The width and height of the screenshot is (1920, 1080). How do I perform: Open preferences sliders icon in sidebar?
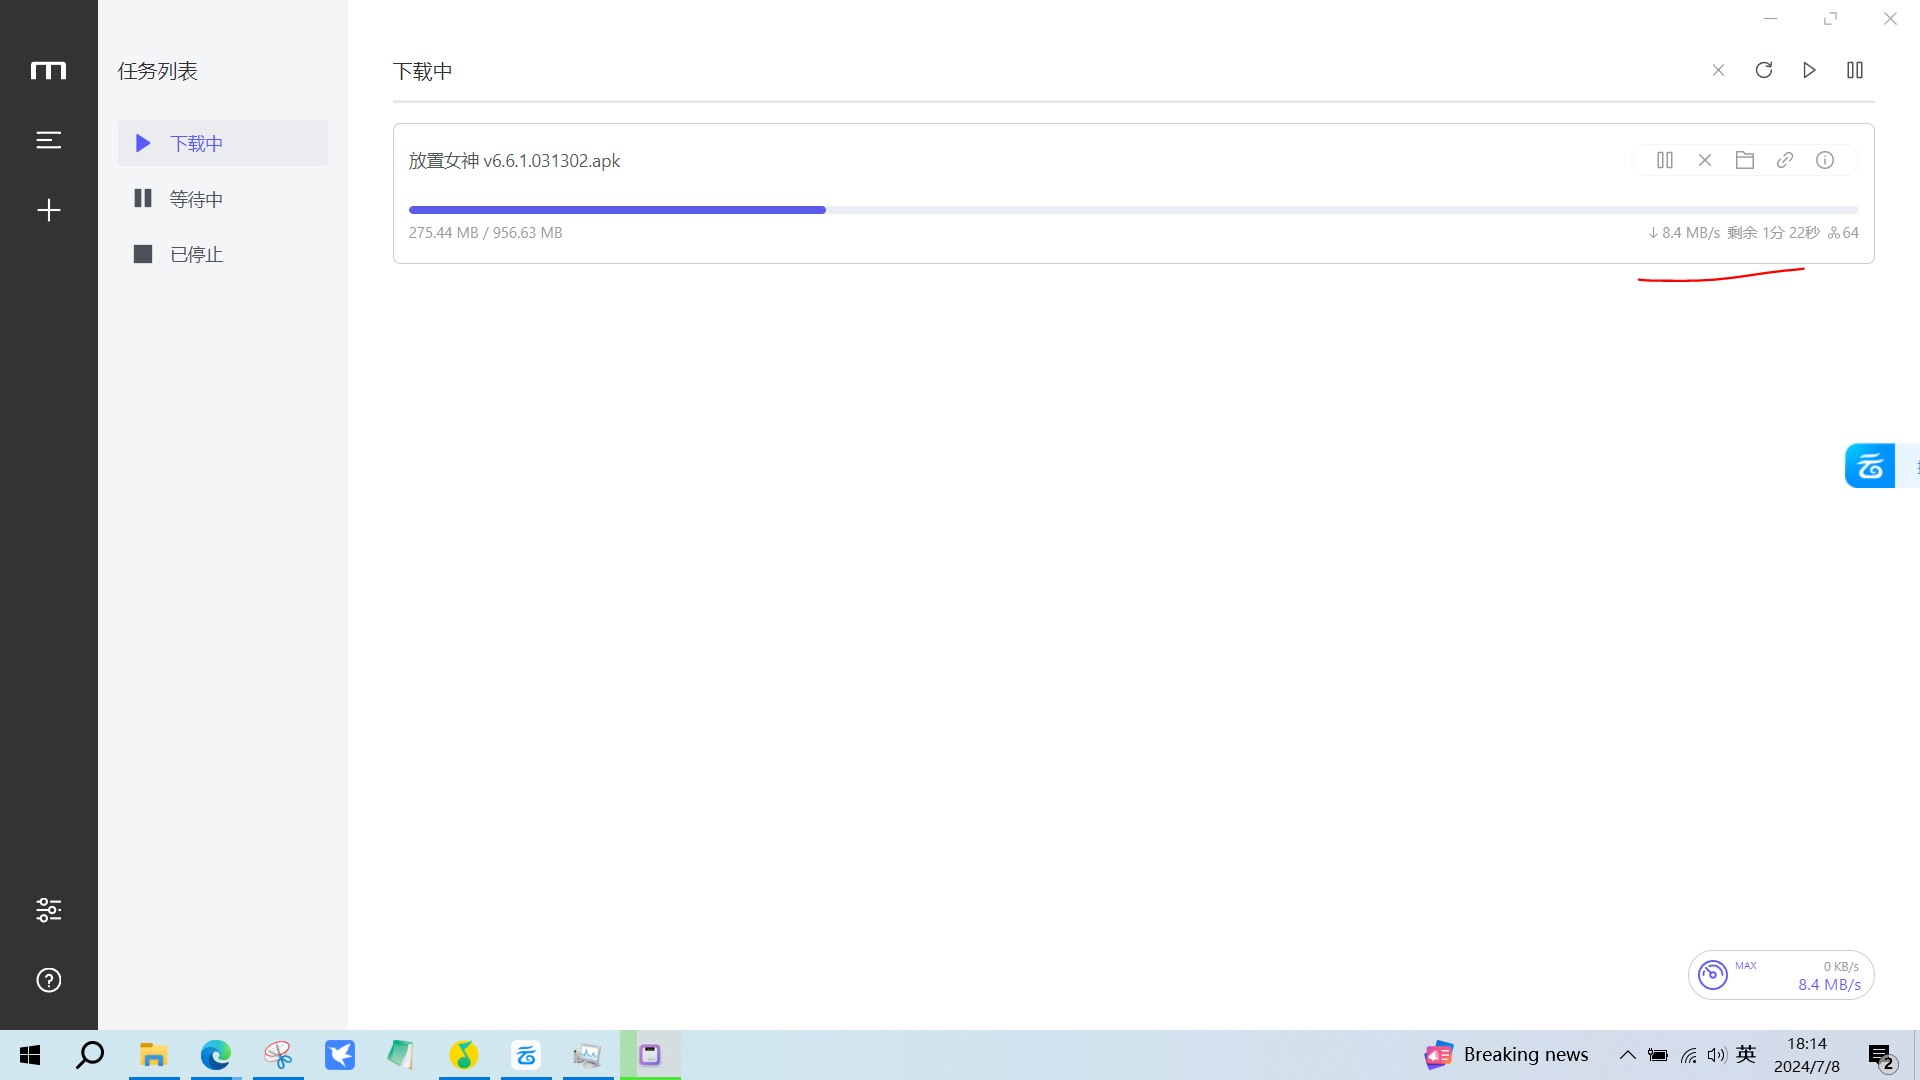(48, 910)
